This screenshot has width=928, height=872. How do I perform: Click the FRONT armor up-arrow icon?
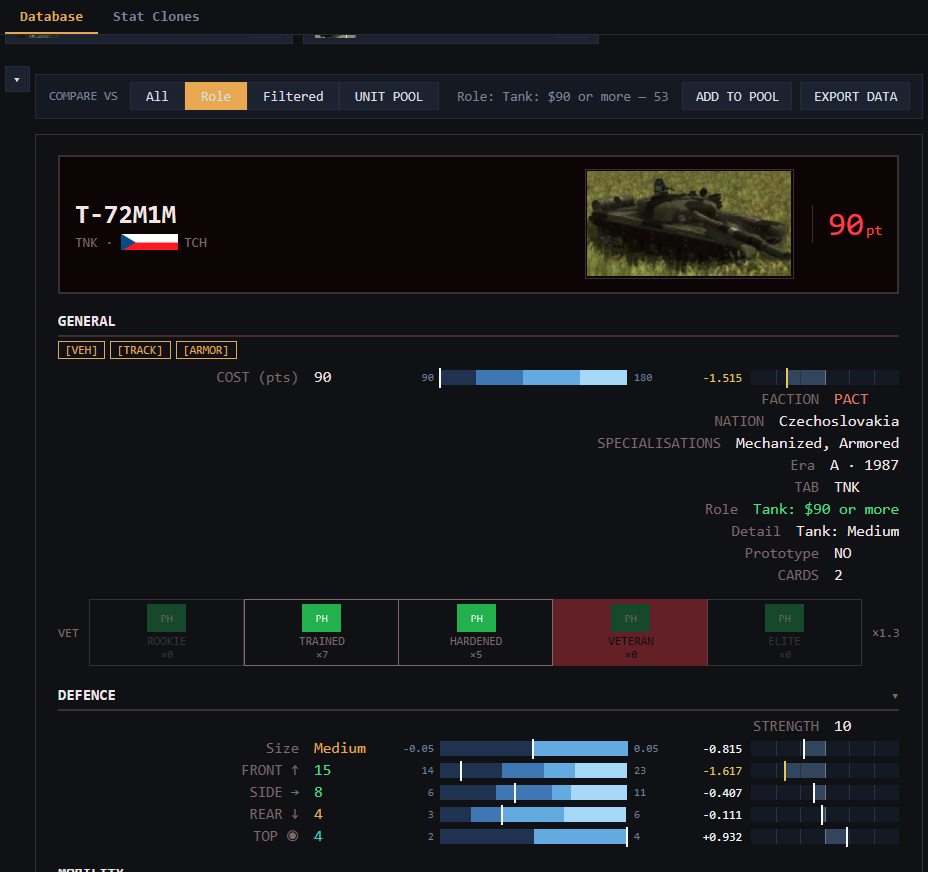(x=295, y=770)
